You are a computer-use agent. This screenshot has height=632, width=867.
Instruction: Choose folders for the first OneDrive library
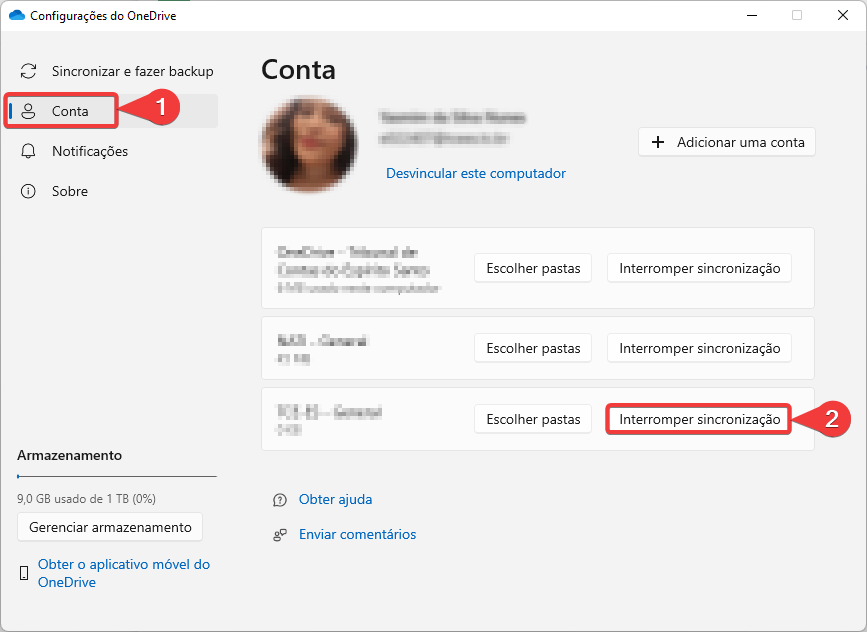pos(533,268)
